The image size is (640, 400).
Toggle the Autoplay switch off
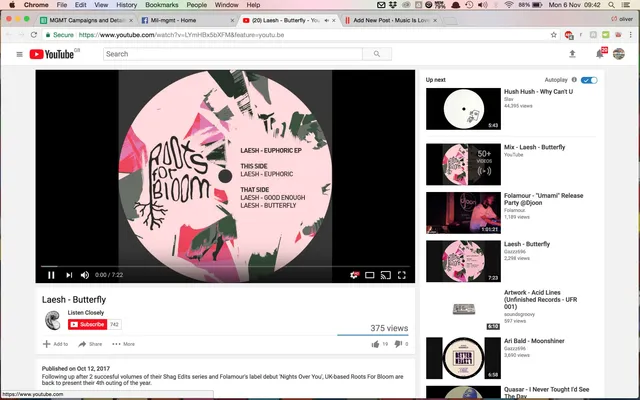(x=589, y=80)
